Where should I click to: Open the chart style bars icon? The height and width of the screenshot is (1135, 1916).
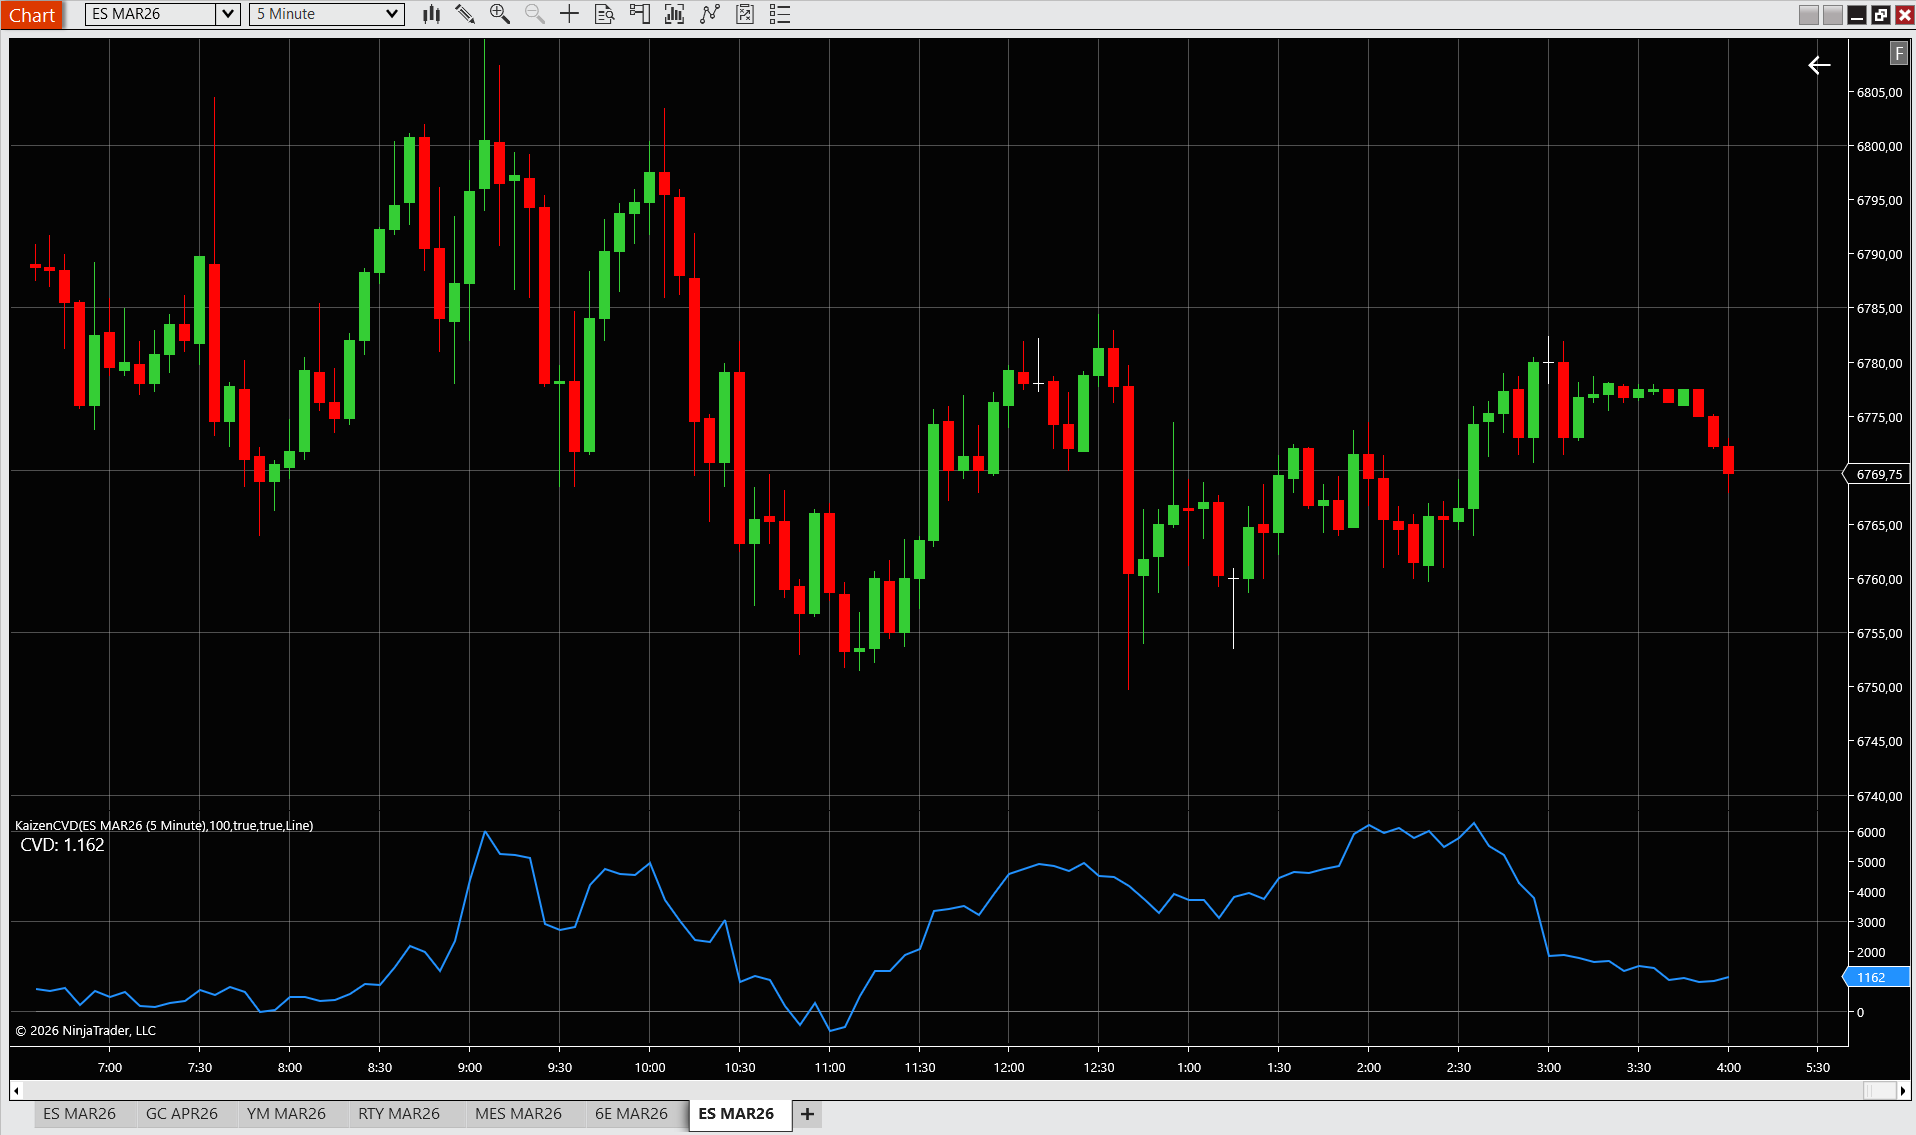431,14
